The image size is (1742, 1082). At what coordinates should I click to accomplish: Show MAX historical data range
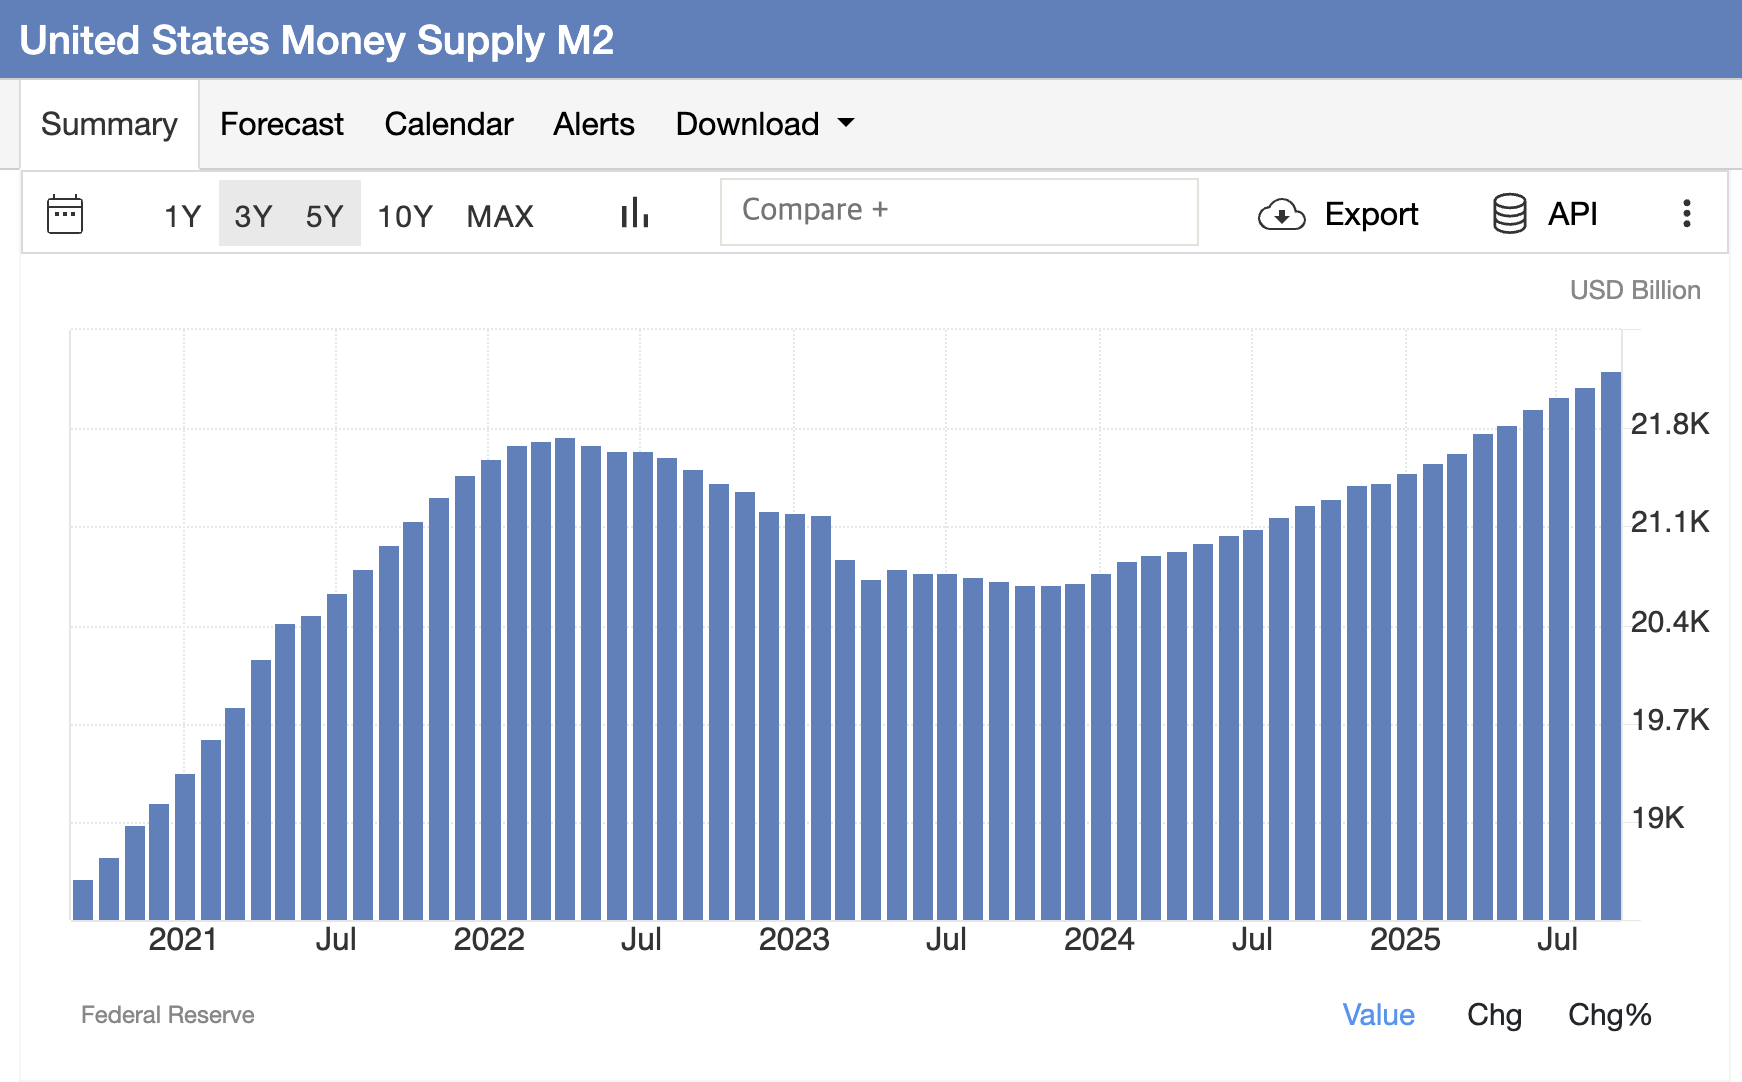click(x=500, y=216)
